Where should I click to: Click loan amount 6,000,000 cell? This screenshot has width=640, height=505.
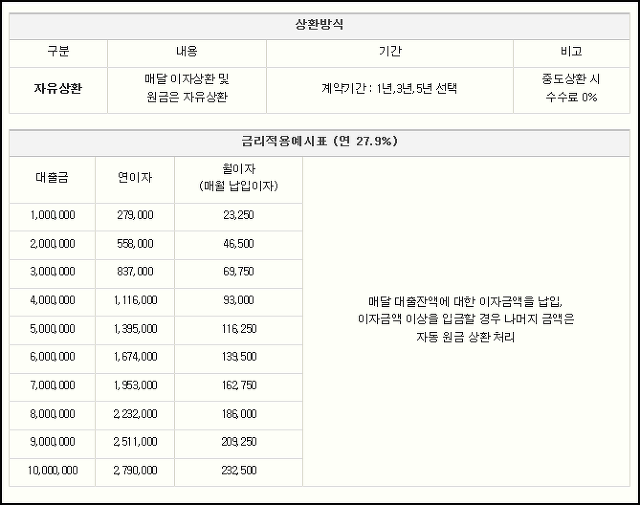52,359
